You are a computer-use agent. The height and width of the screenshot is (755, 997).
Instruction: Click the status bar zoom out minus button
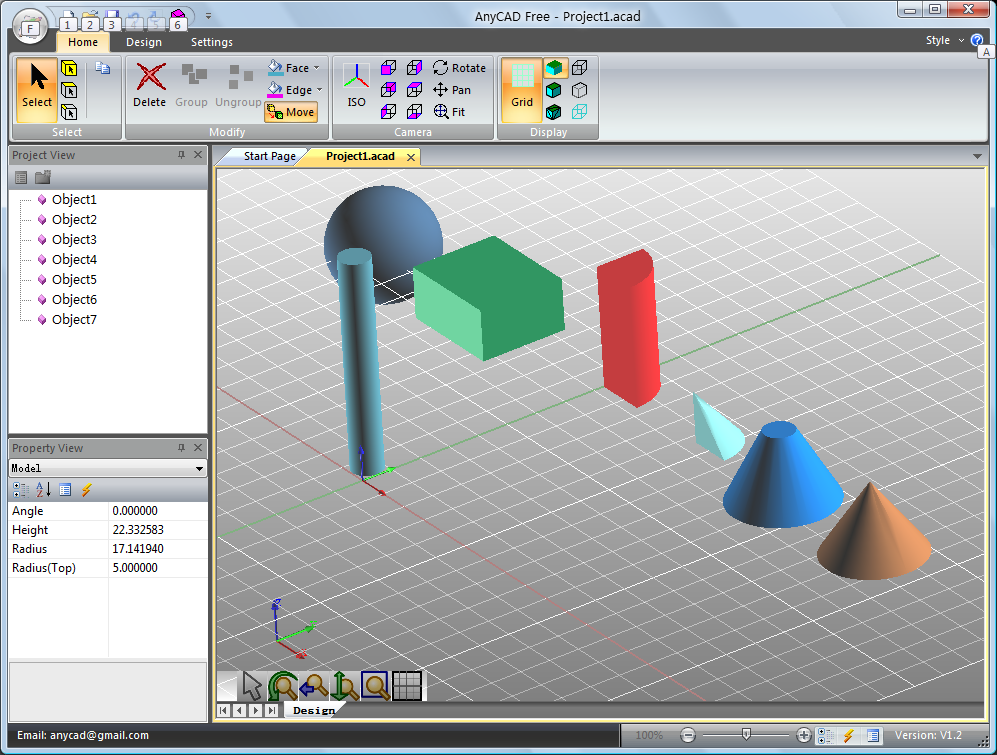687,735
